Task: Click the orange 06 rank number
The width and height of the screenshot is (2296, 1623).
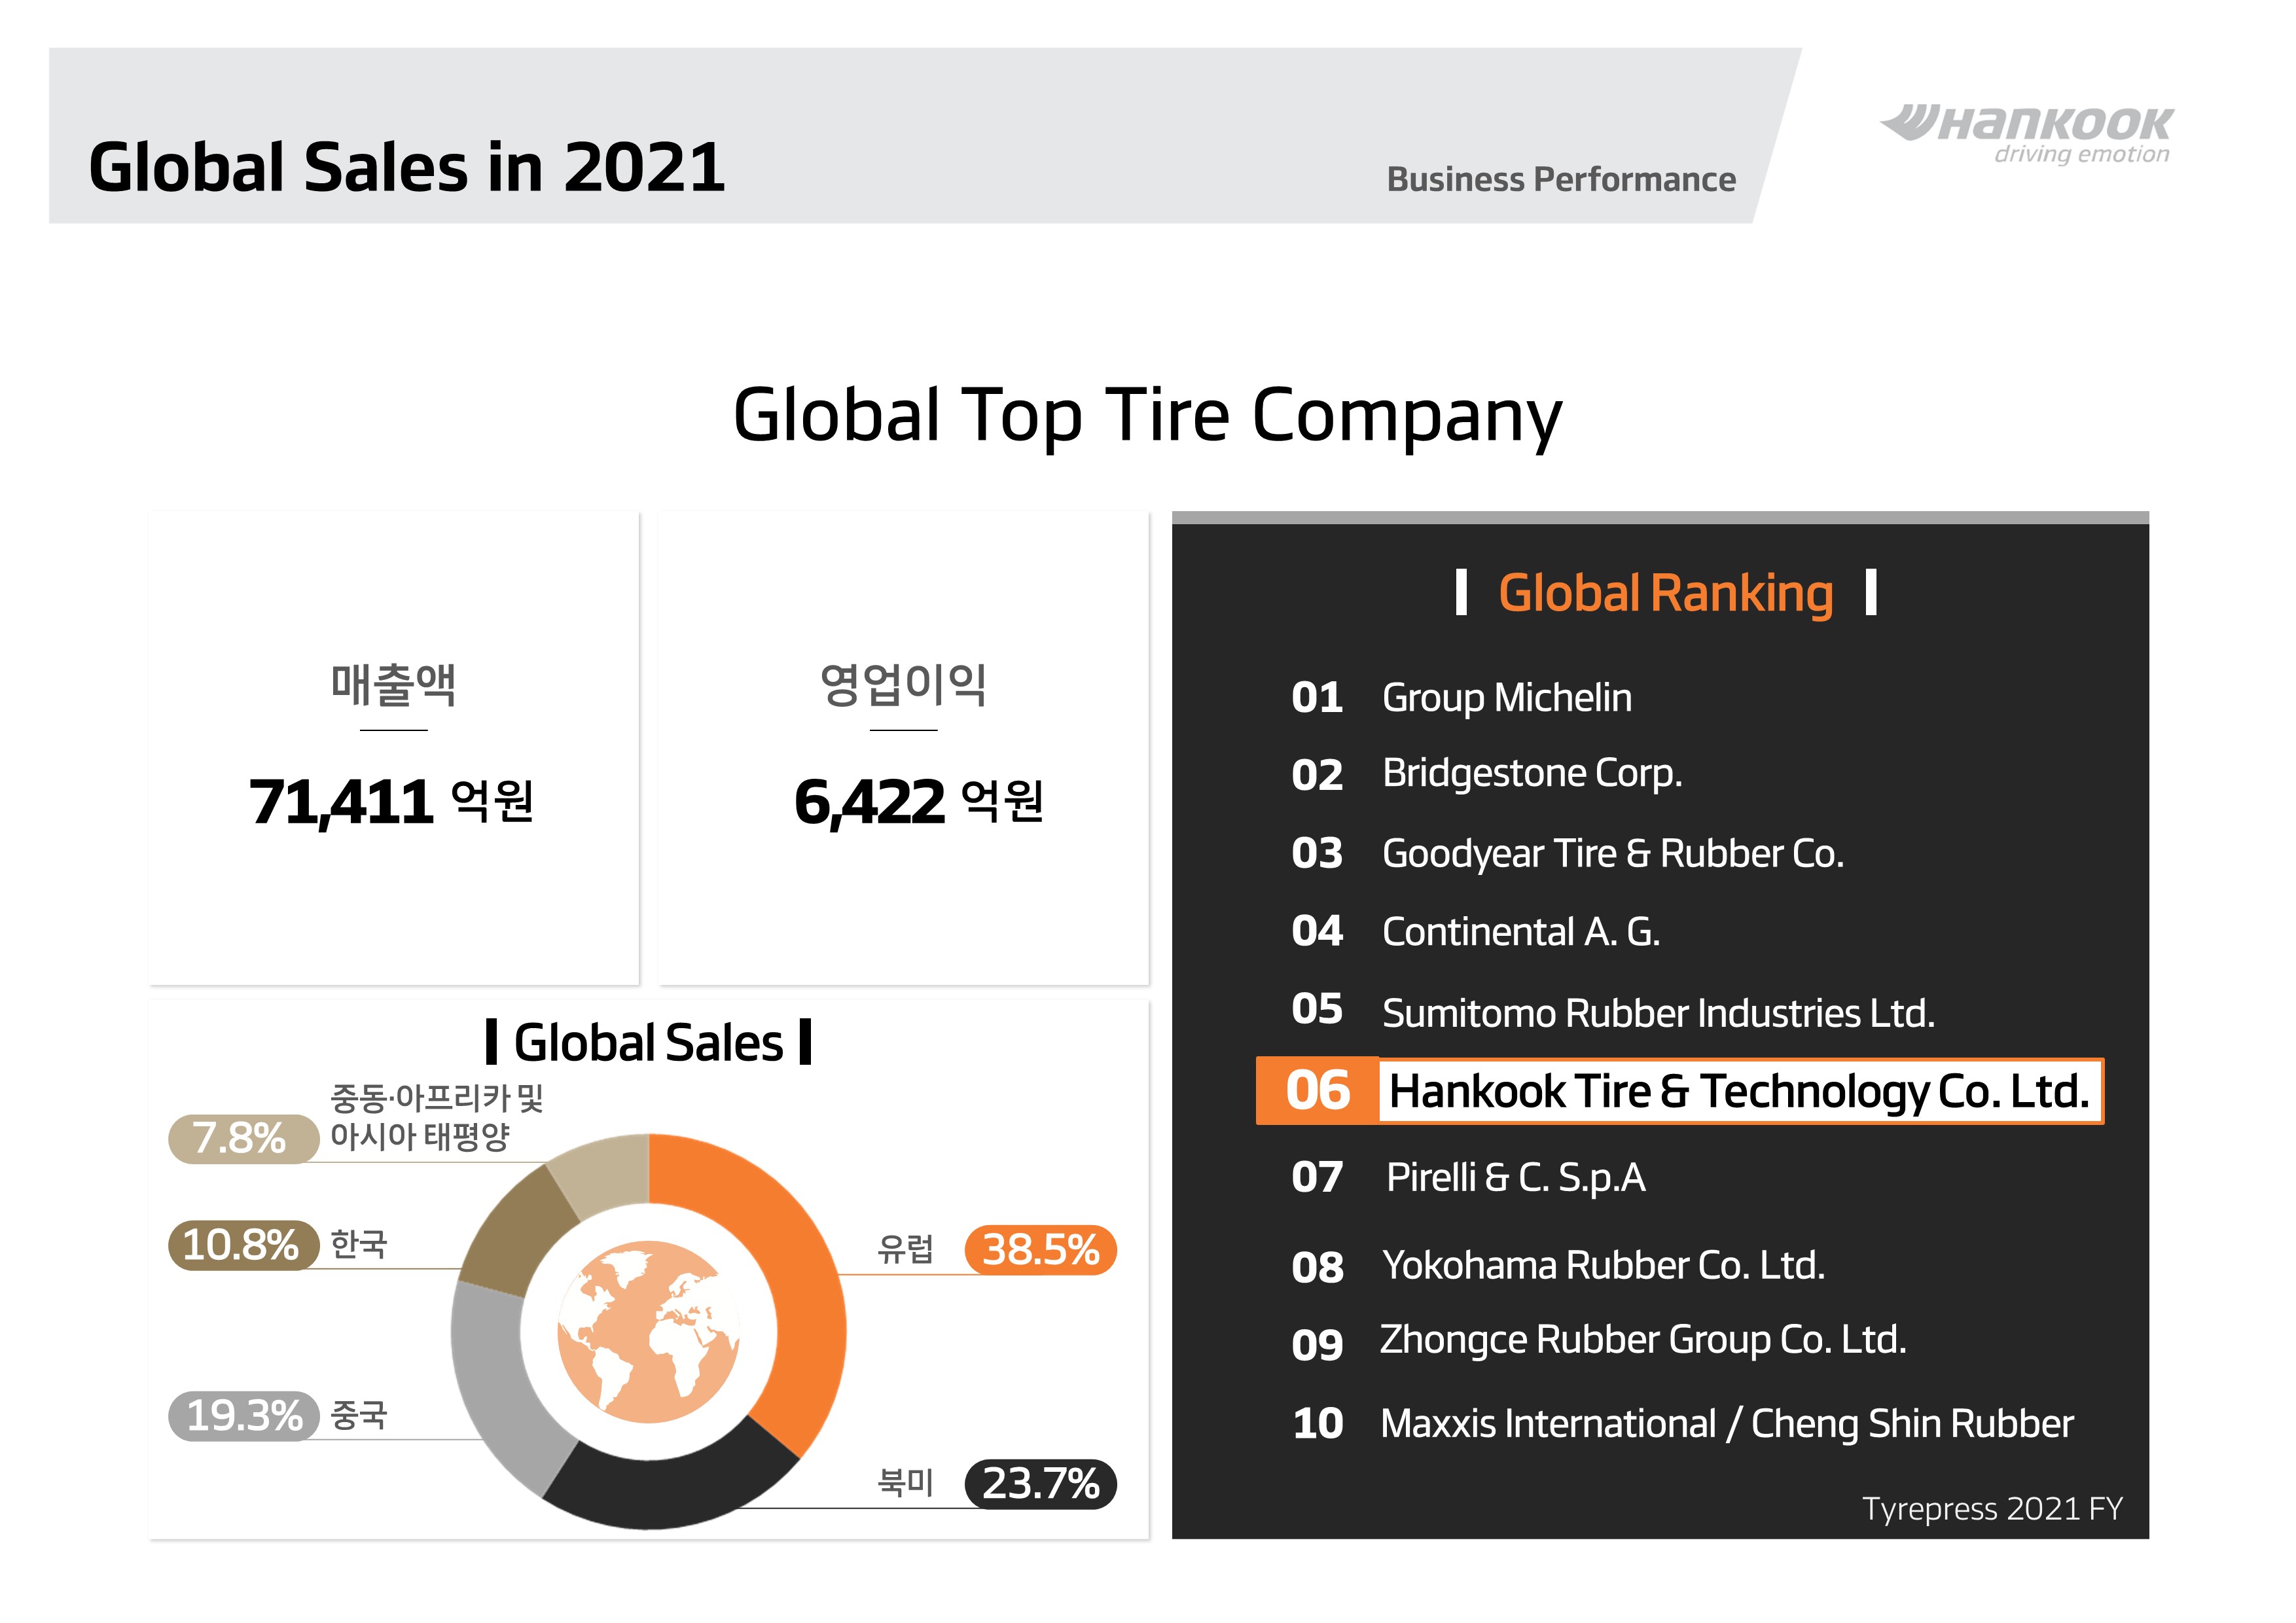Action: (1317, 1091)
